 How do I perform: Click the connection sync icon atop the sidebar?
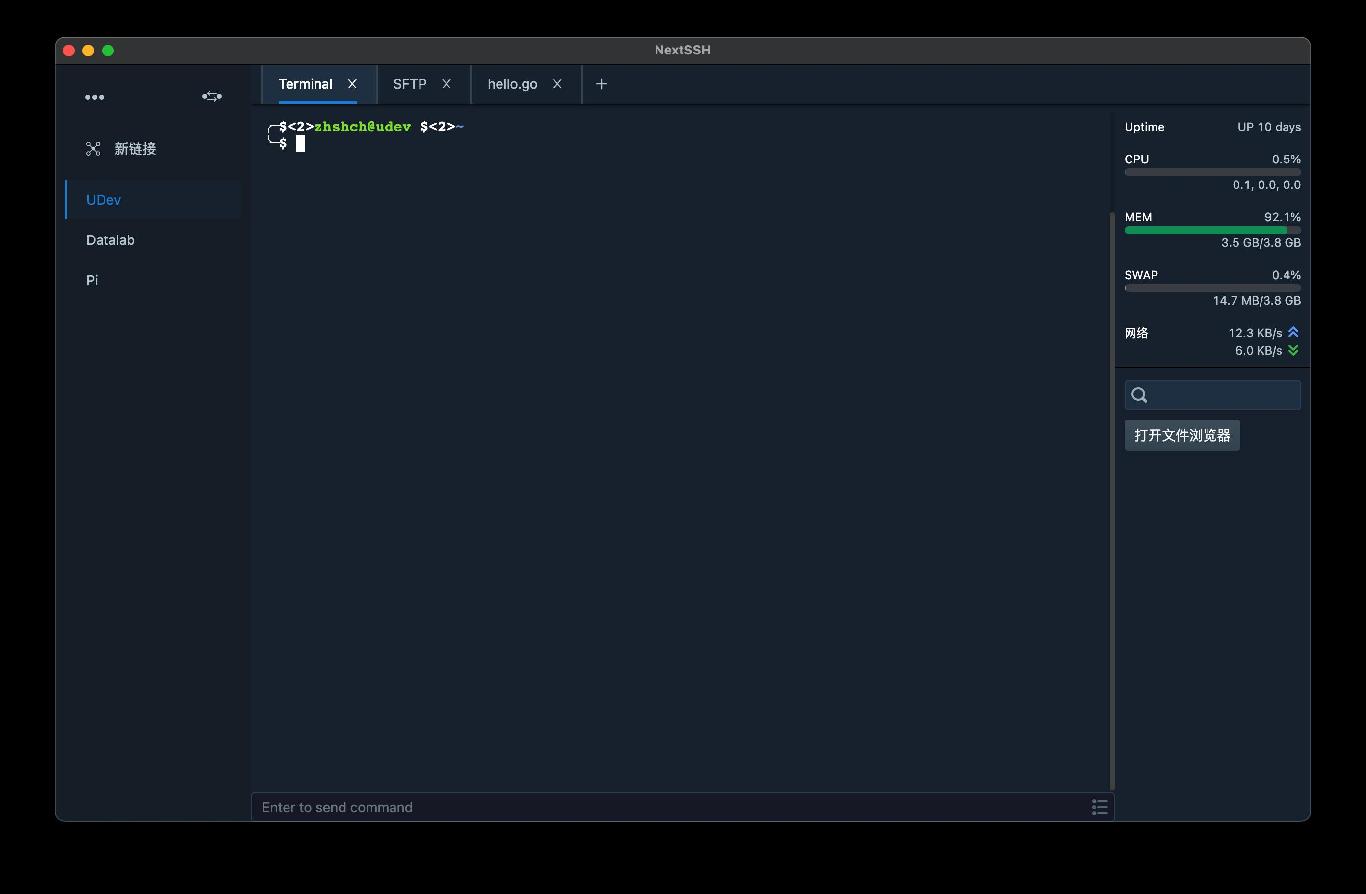(211, 97)
